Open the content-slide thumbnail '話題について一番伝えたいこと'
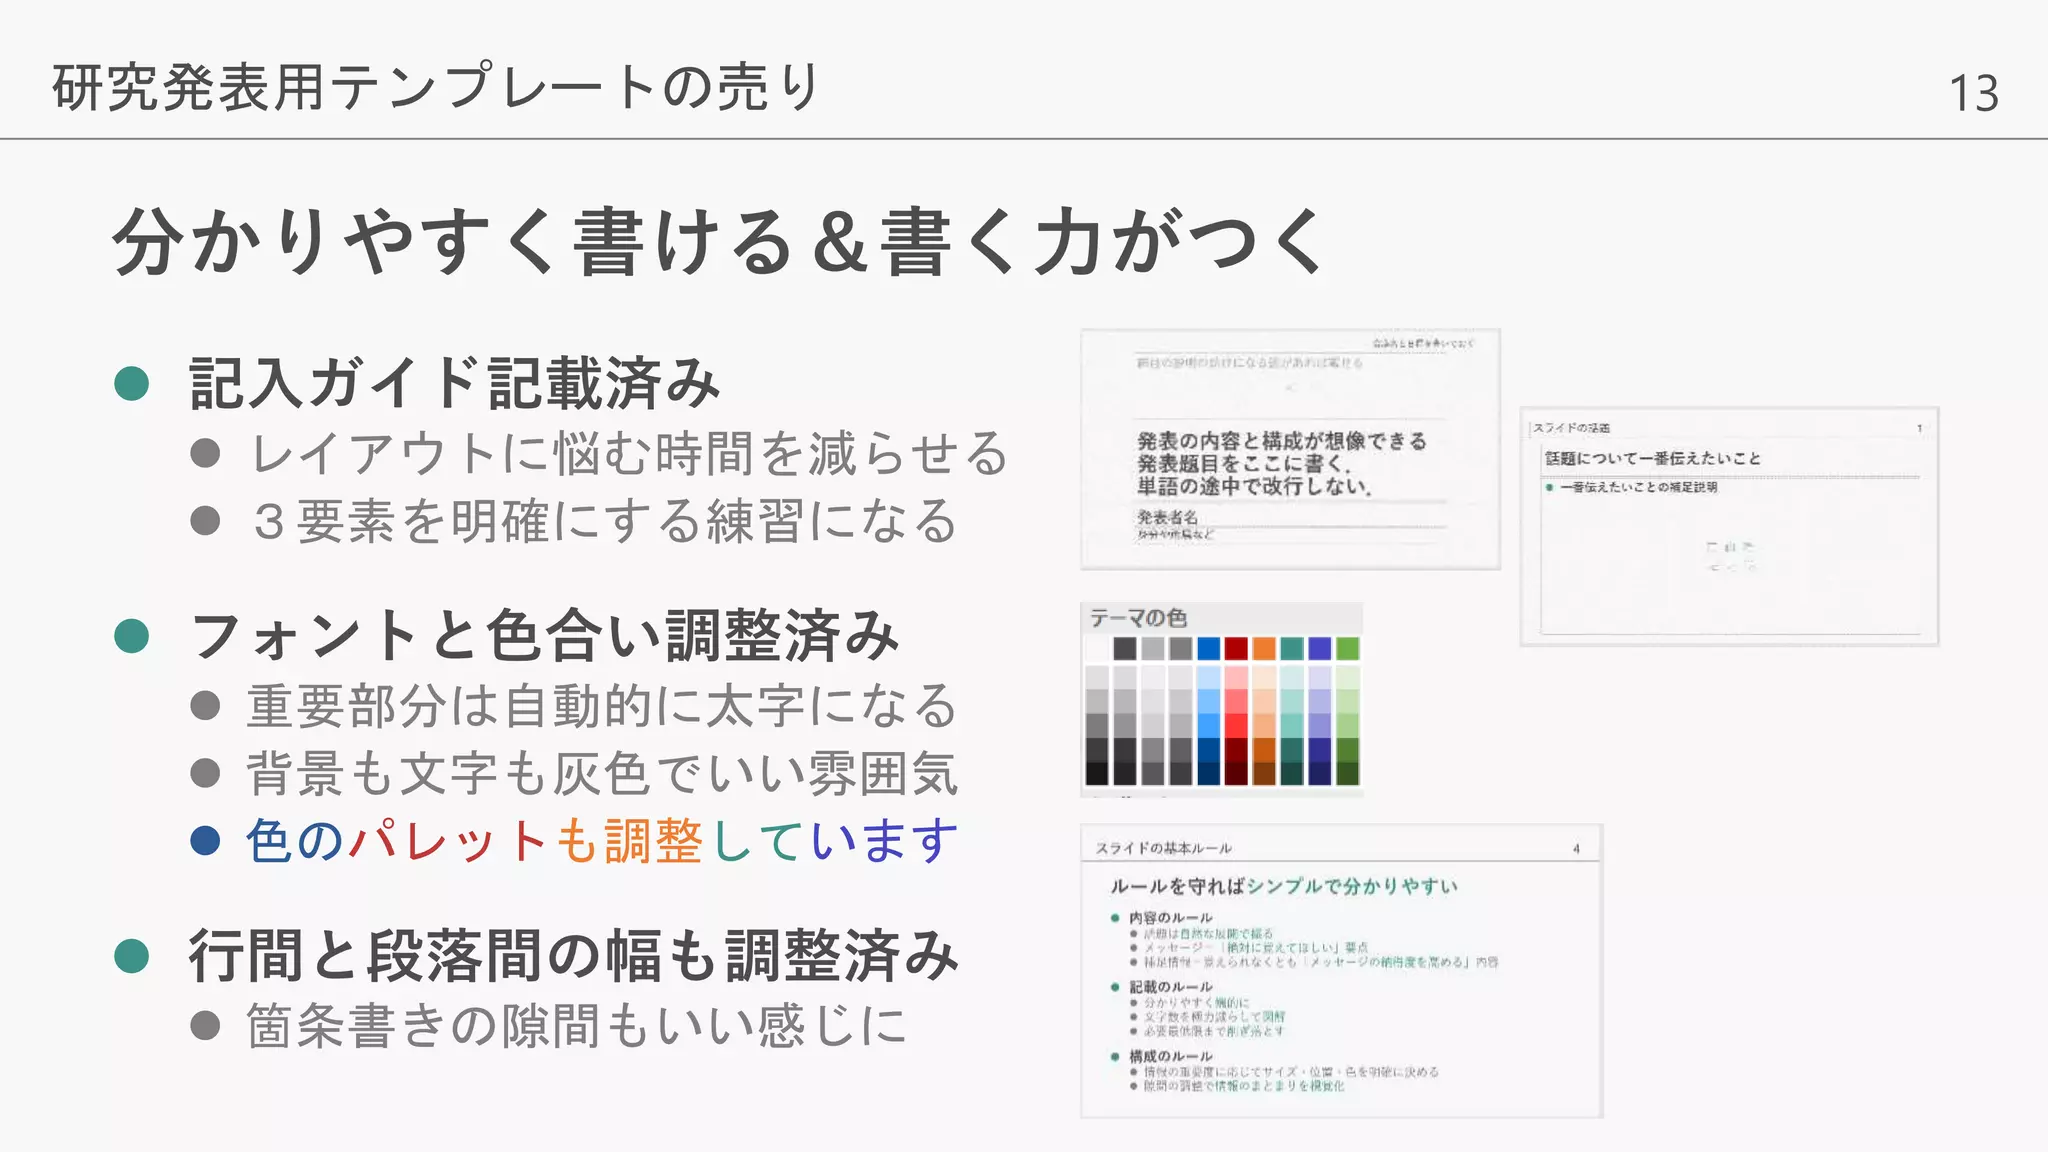The height and width of the screenshot is (1152, 2048). tap(1729, 526)
